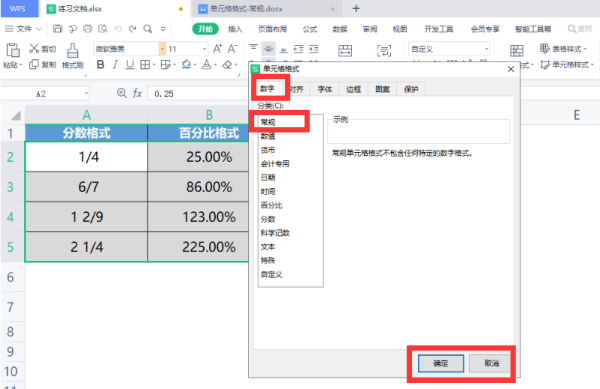
Task: Toggle Bold formatting
Action: [x=100, y=65]
